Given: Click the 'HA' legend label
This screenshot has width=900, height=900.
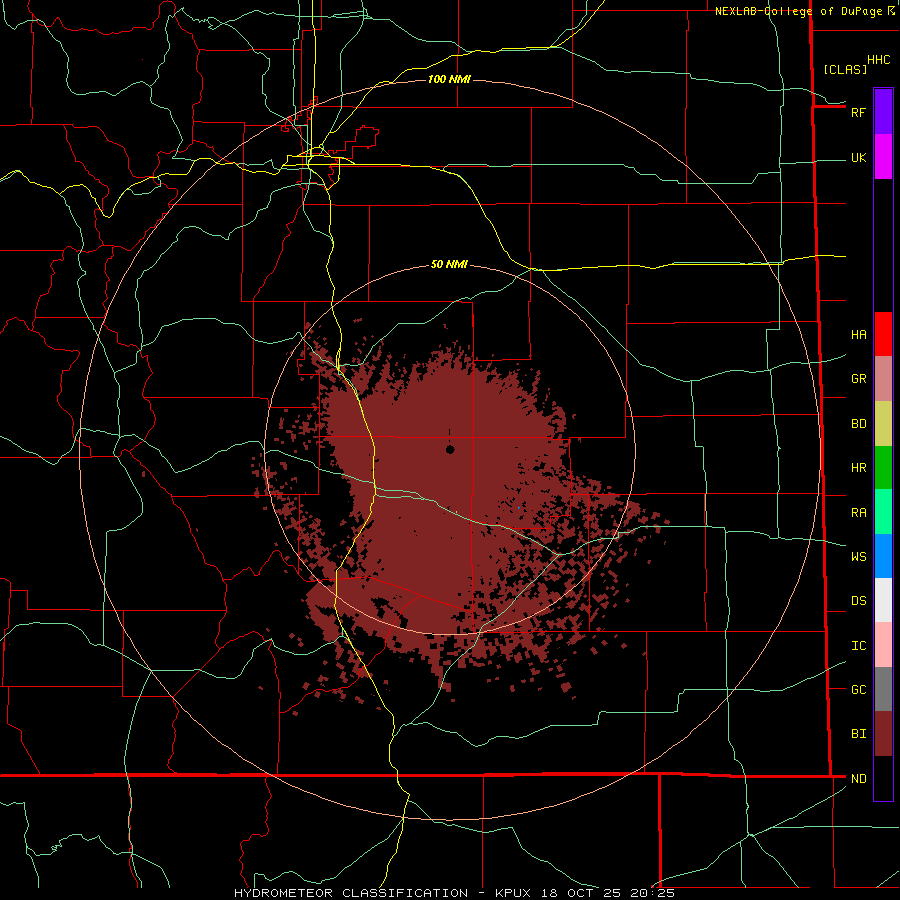Looking at the screenshot, I should 858,335.
